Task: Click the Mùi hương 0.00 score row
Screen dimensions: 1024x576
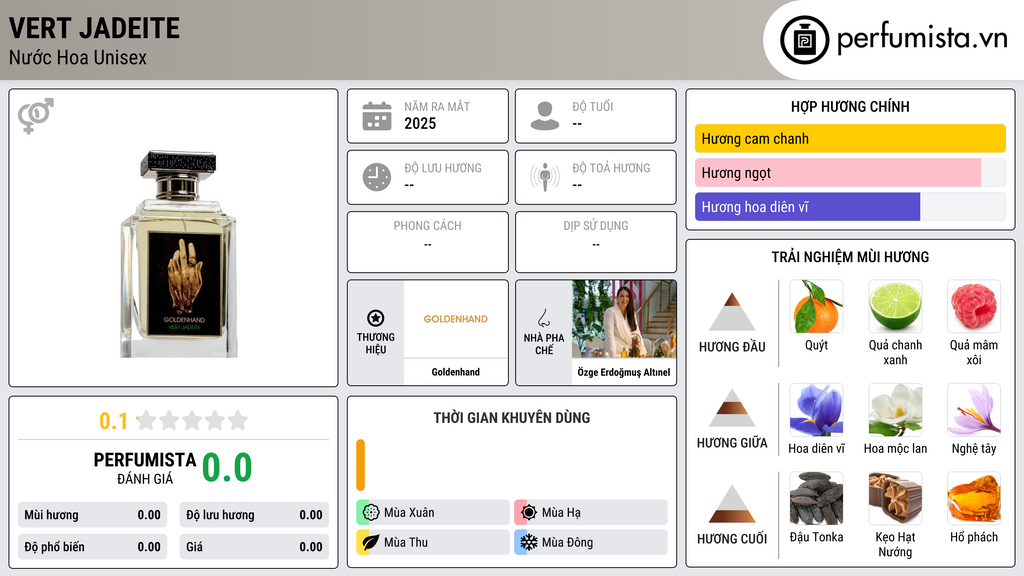Action: (92, 515)
